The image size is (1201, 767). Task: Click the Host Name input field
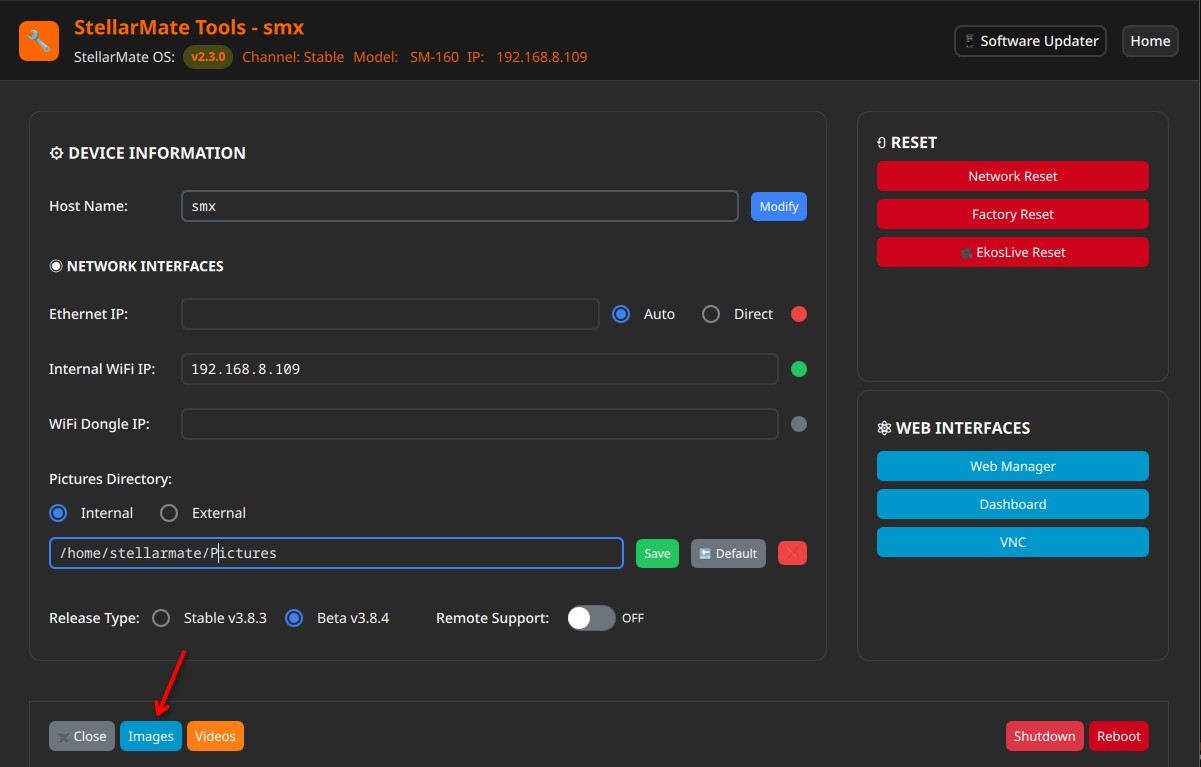click(x=460, y=206)
